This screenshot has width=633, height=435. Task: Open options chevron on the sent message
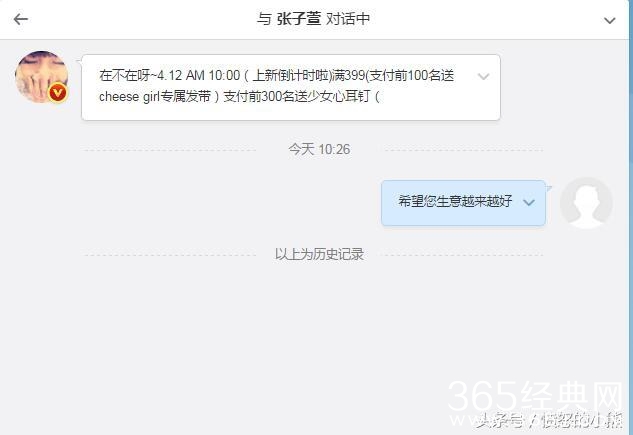point(528,203)
